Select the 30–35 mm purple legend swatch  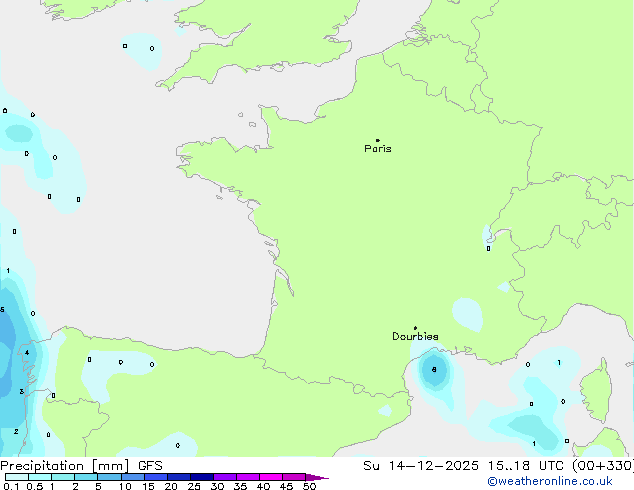pos(224,477)
